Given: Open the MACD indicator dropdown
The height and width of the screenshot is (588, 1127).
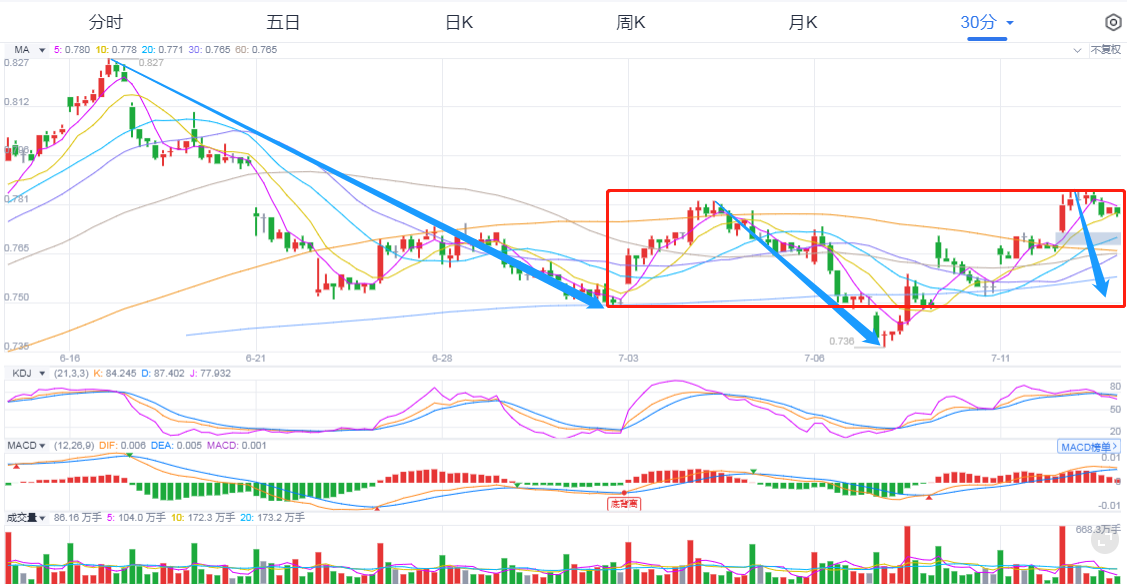Looking at the screenshot, I should coord(27,446).
